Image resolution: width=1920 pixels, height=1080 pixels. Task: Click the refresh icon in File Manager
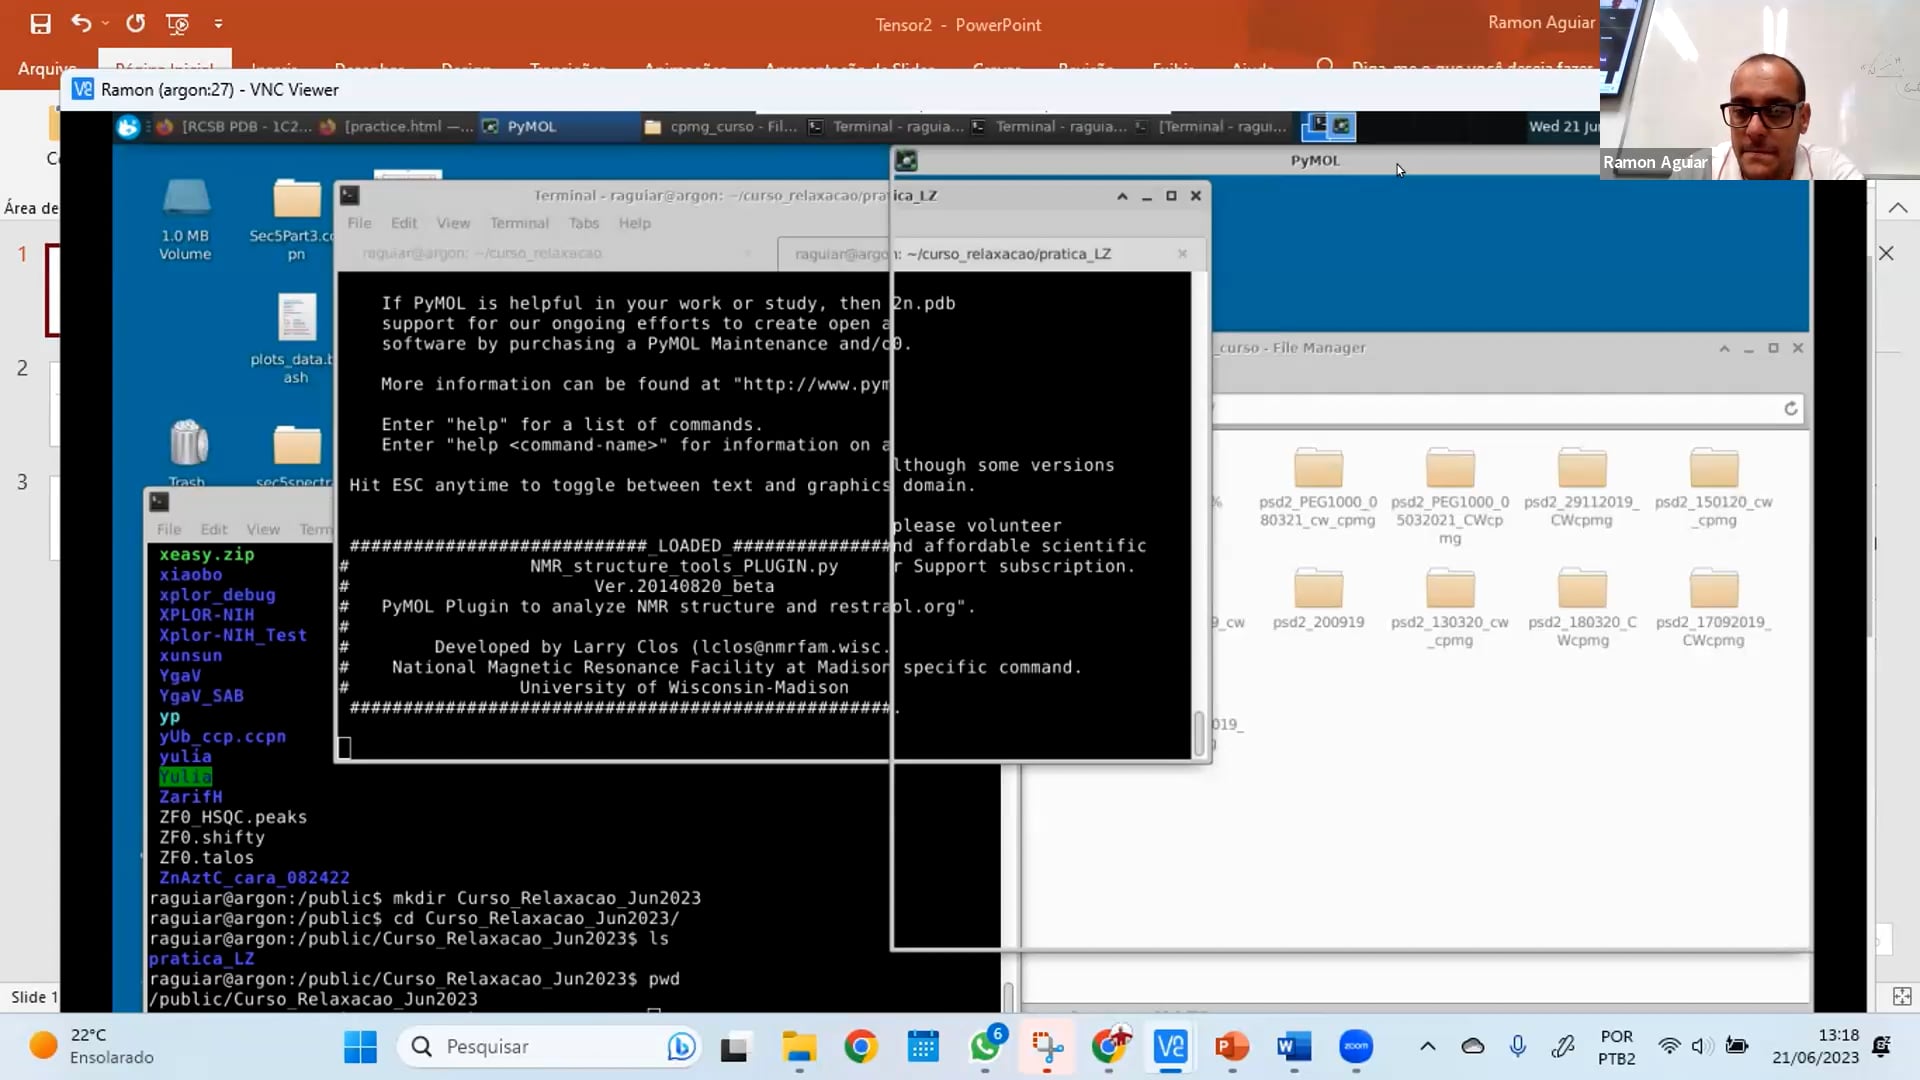1790,408
